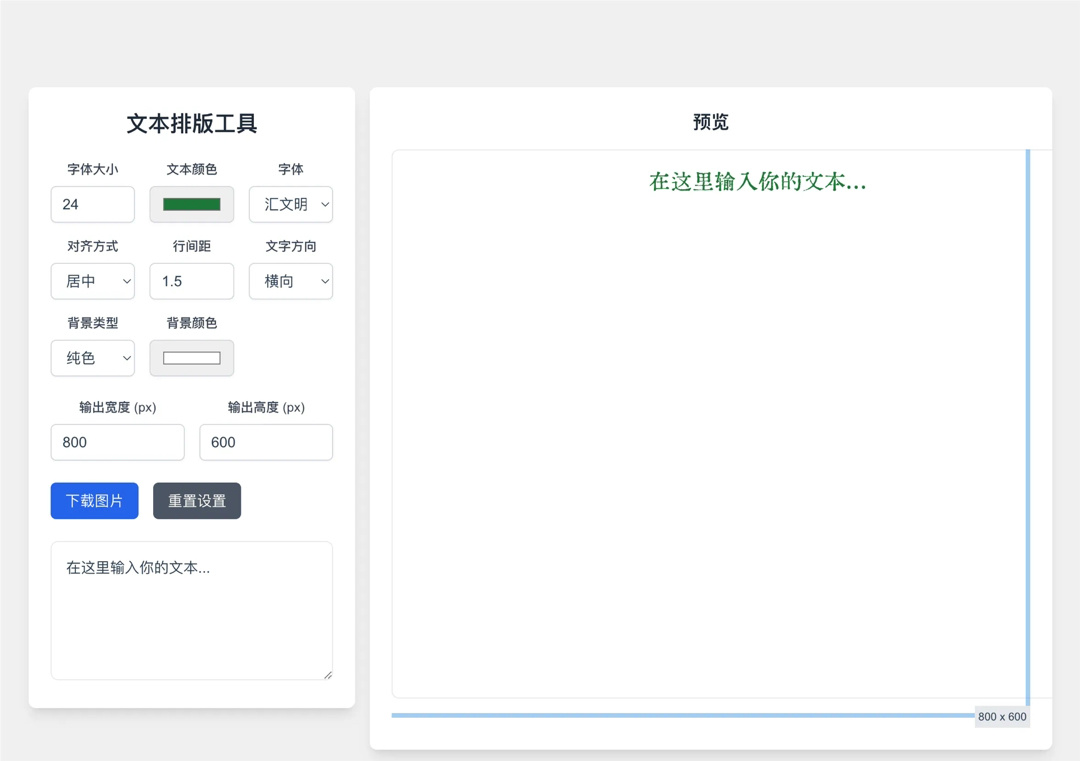
Task: Click the 文字方向 label
Action: point(291,246)
